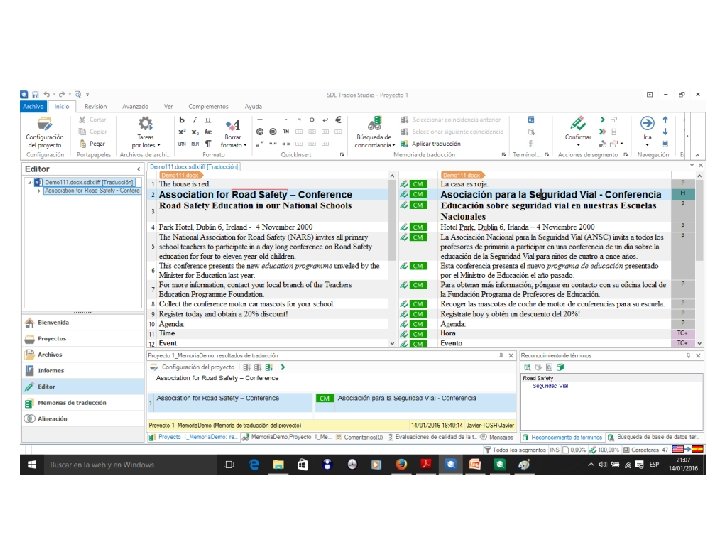
Task: Open the Ayuda ribbon tab
Action: 253,106
